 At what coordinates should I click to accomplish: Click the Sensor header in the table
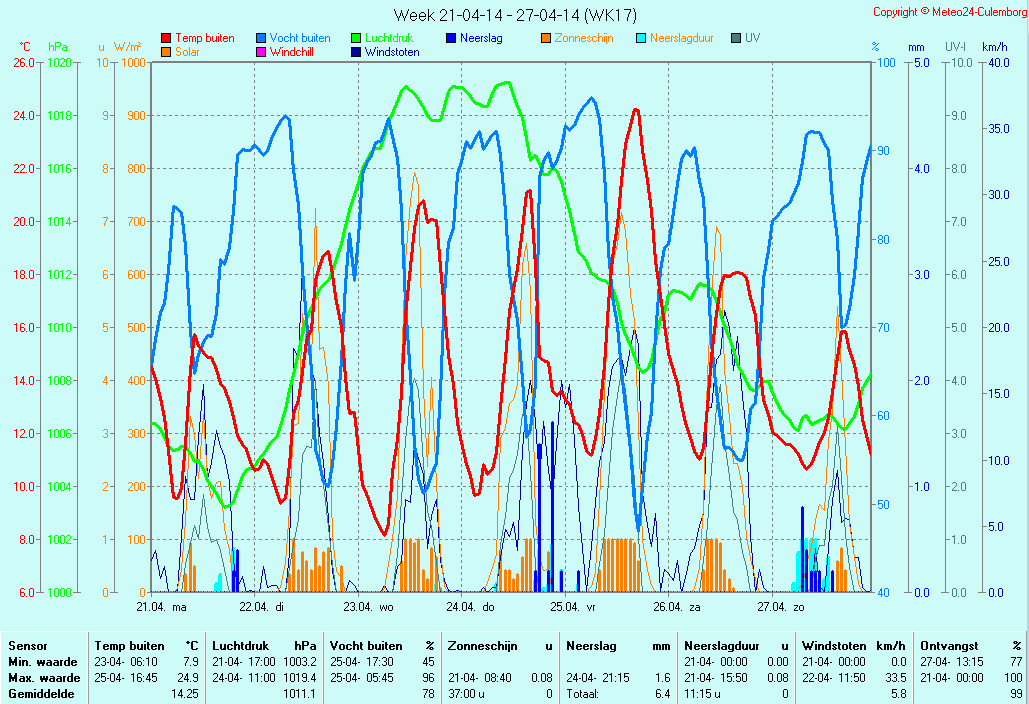[27, 646]
